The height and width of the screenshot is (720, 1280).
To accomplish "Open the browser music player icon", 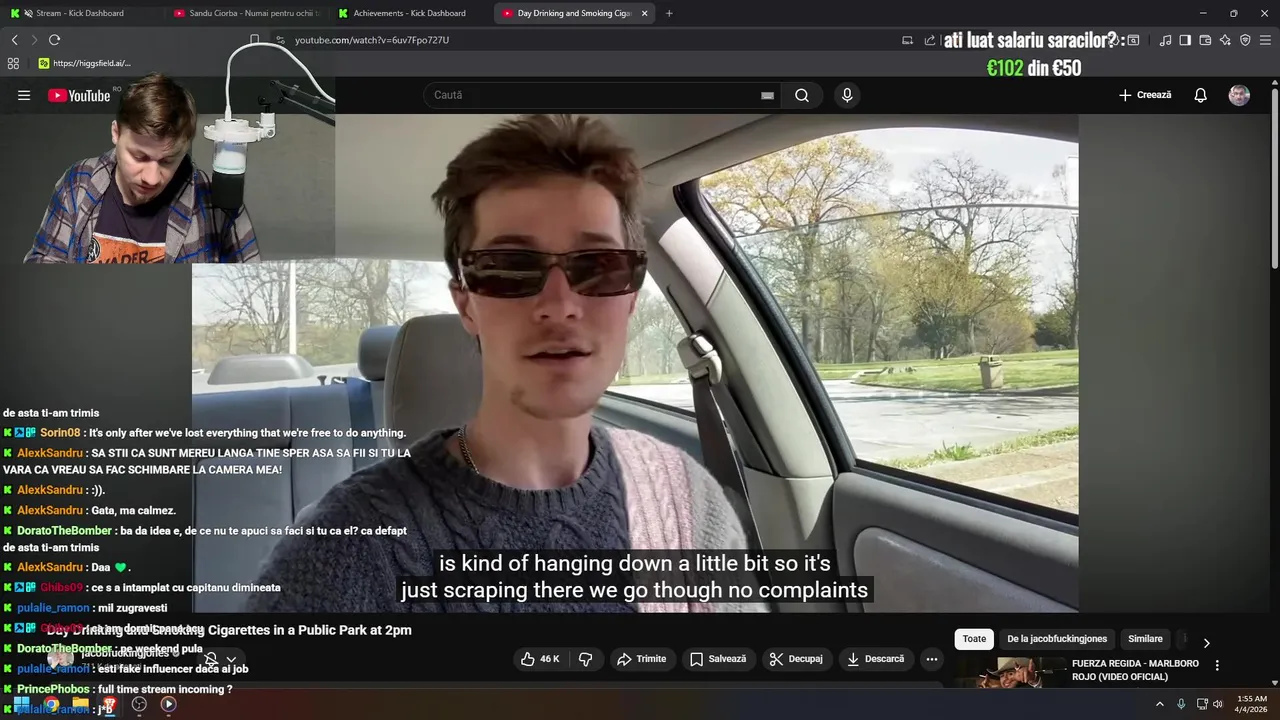I will coord(1165,40).
